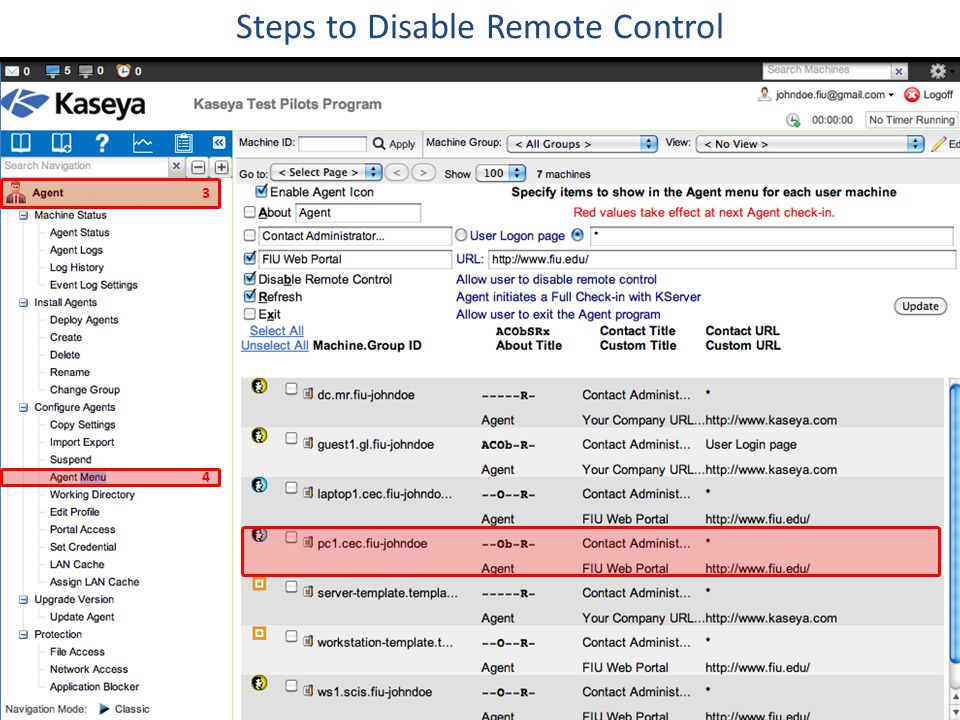Uncheck the FIU Web Portal checkbox

click(x=249, y=258)
